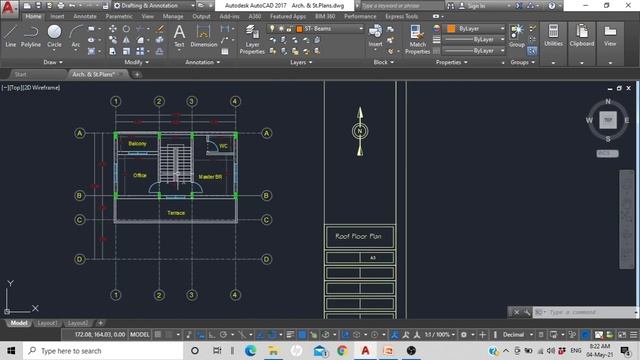This screenshot has width=640, height=360.
Task: Toggle group selection icon in Groups panel
Action: click(x=532, y=51)
